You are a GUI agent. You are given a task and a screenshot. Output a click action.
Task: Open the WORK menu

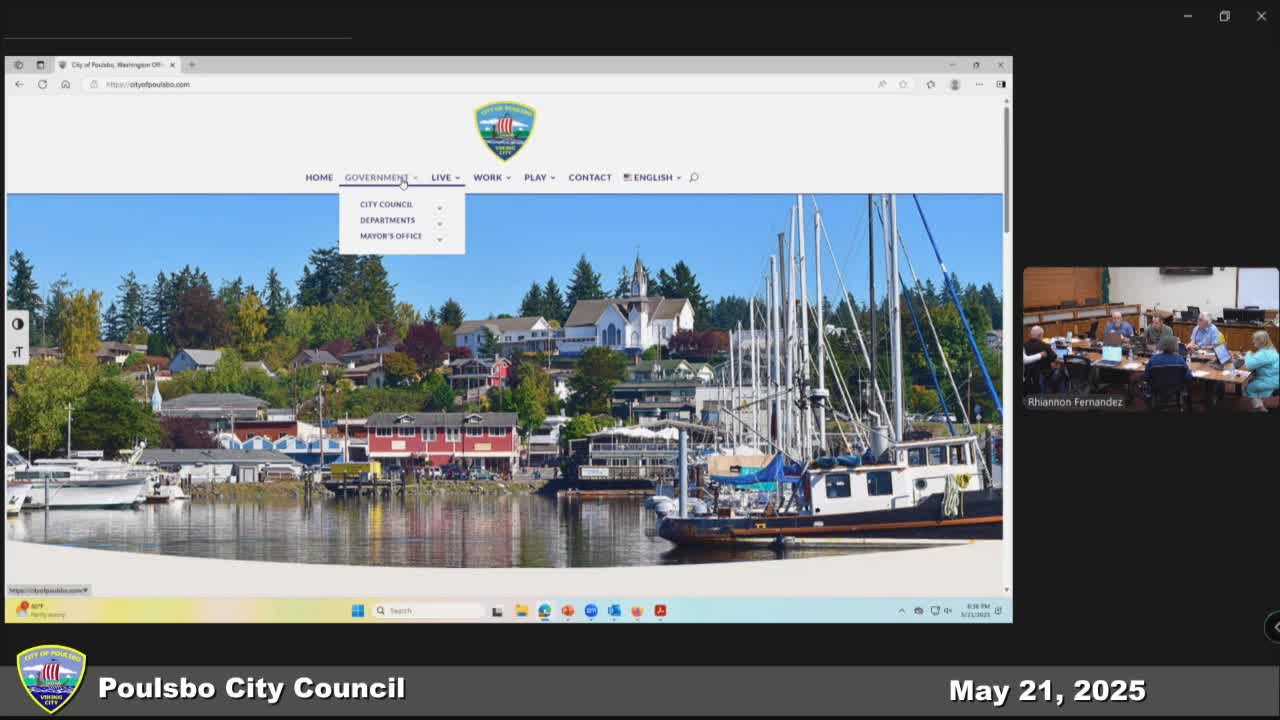point(491,178)
